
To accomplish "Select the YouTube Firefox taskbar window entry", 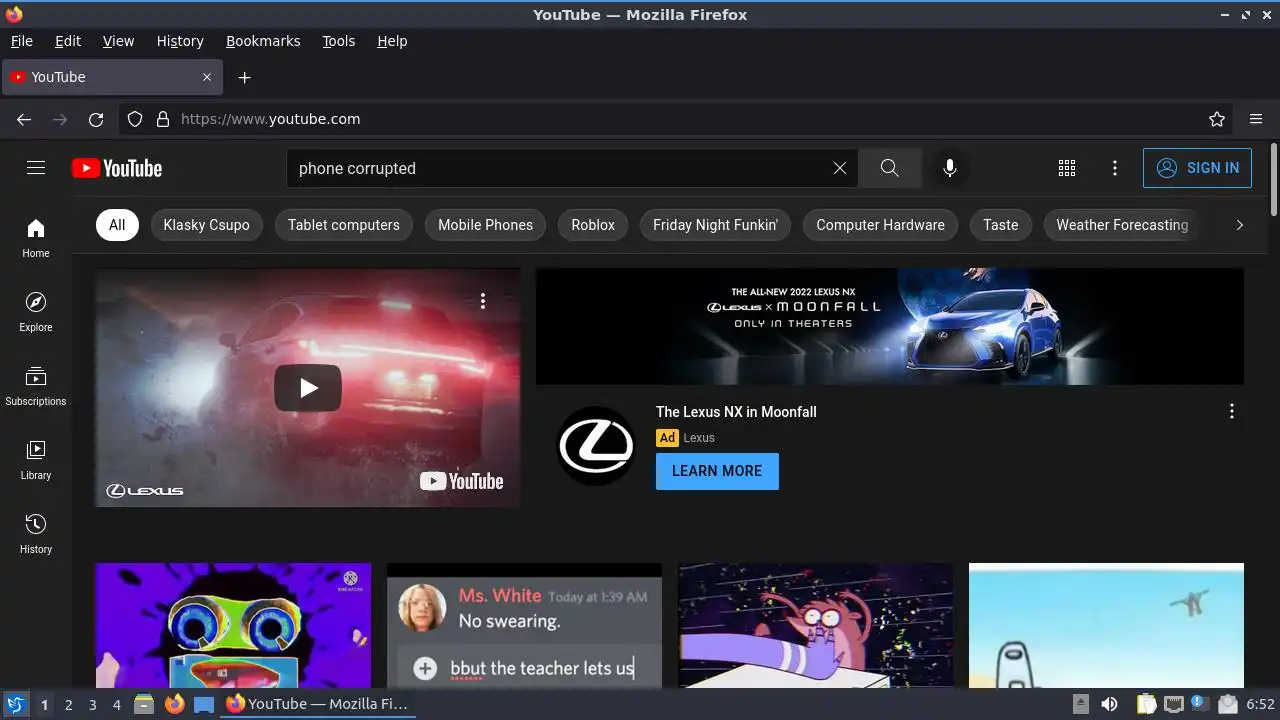I will coord(318,705).
